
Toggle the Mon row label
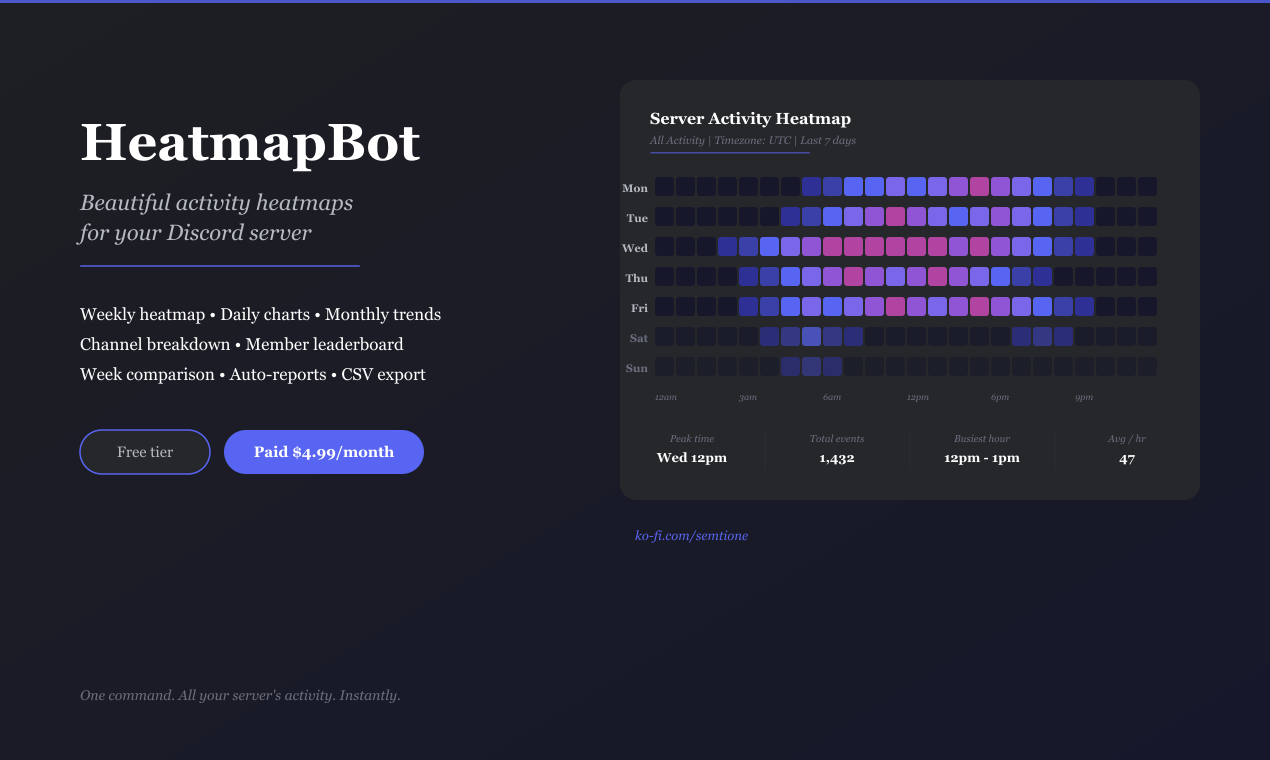point(635,187)
